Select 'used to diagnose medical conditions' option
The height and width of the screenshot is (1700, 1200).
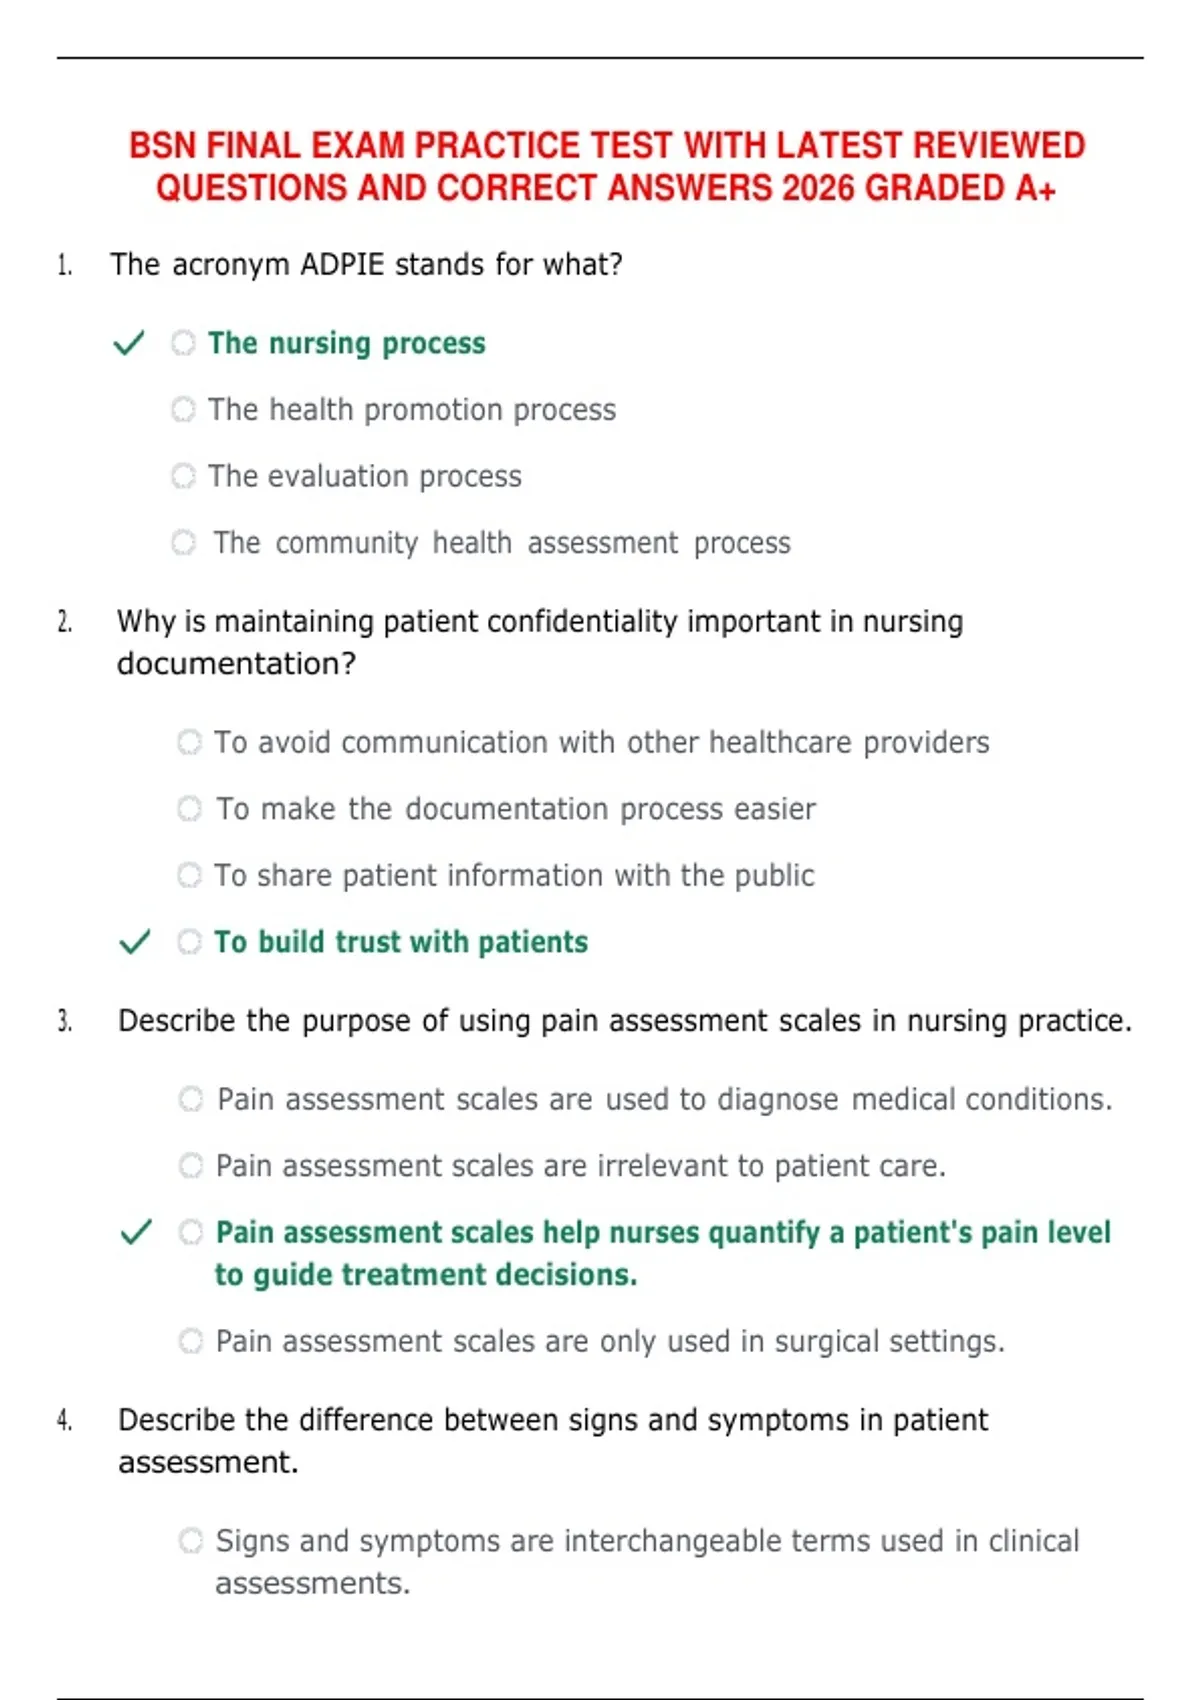[191, 1099]
